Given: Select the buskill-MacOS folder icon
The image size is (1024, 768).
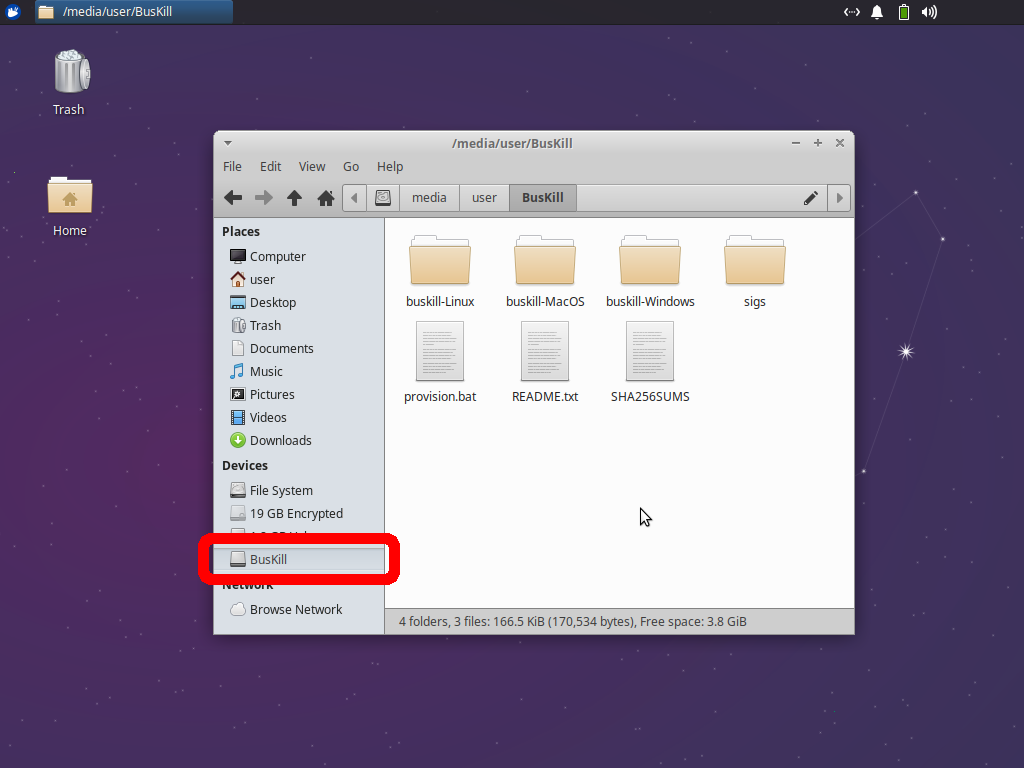Looking at the screenshot, I should 545,261.
